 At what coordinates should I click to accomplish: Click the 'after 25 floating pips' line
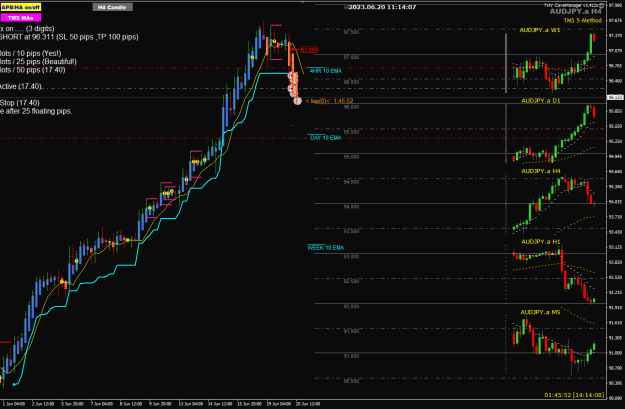pos(36,111)
